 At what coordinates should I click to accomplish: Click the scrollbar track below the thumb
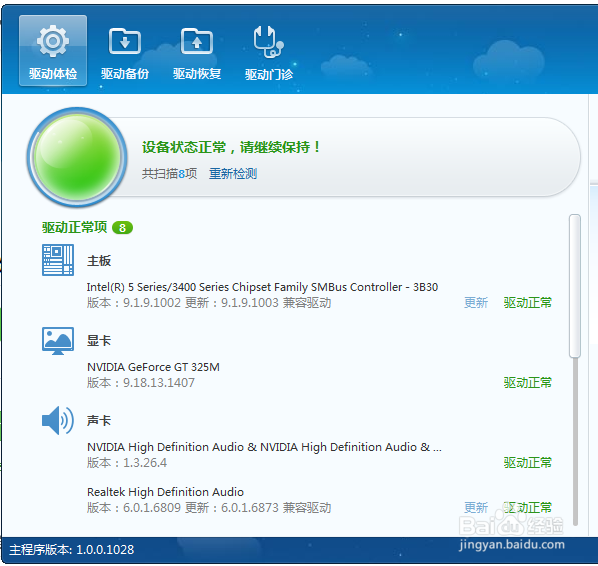coord(575,442)
